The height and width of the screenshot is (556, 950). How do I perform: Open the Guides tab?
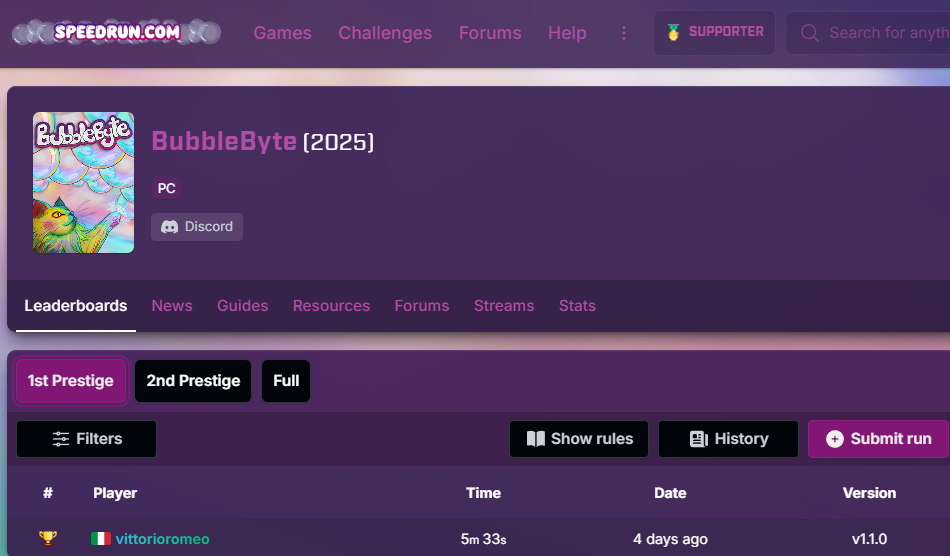243,306
